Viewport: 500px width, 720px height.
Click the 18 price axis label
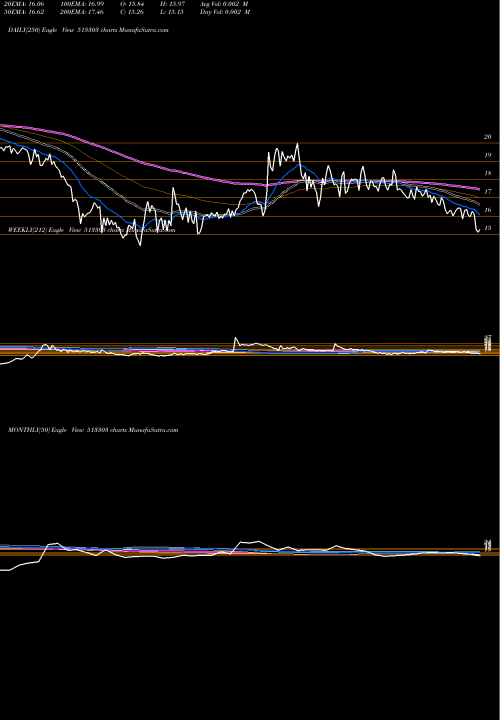[487, 174]
